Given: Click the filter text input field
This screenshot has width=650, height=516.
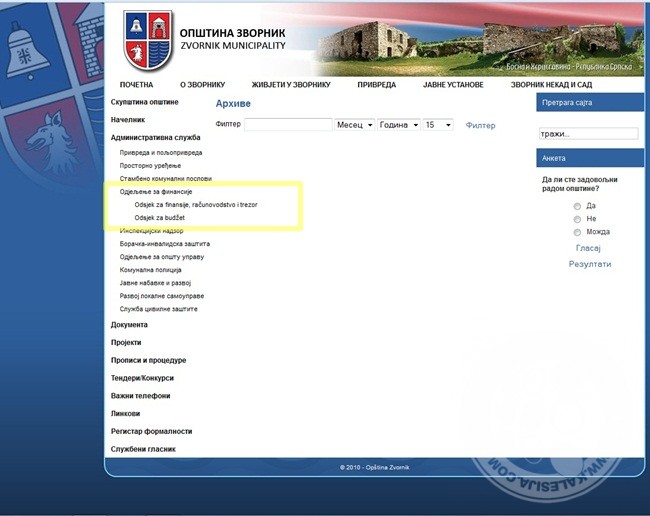Looking at the screenshot, I should point(288,125).
